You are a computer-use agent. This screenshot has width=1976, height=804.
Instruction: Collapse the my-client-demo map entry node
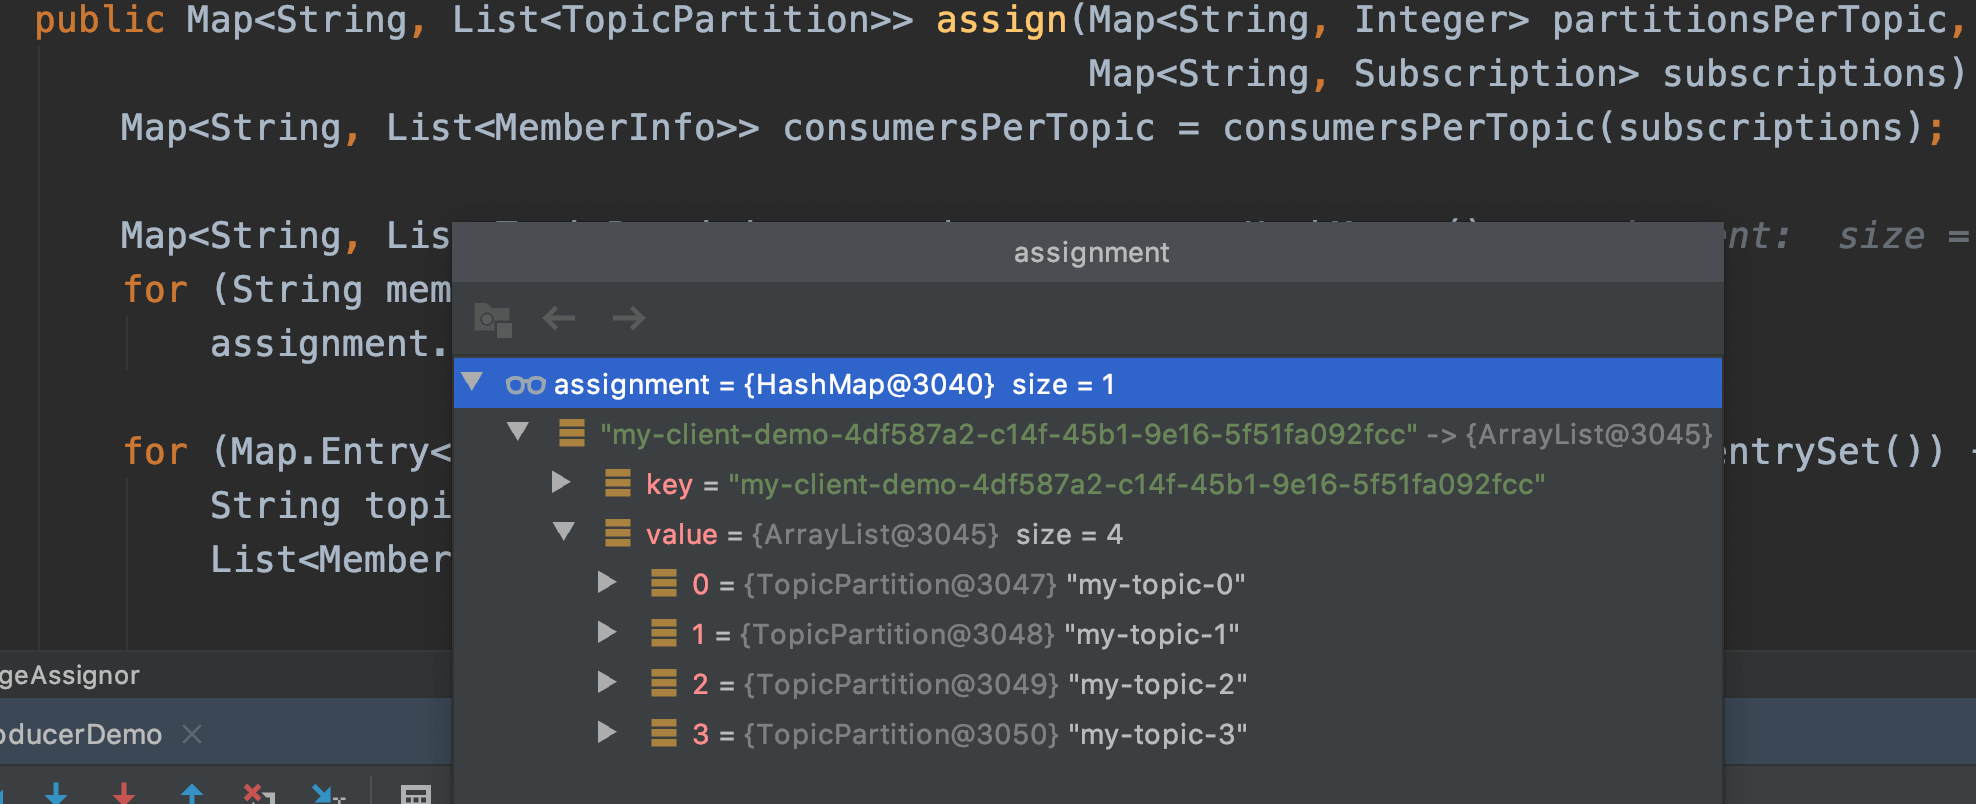click(x=518, y=433)
